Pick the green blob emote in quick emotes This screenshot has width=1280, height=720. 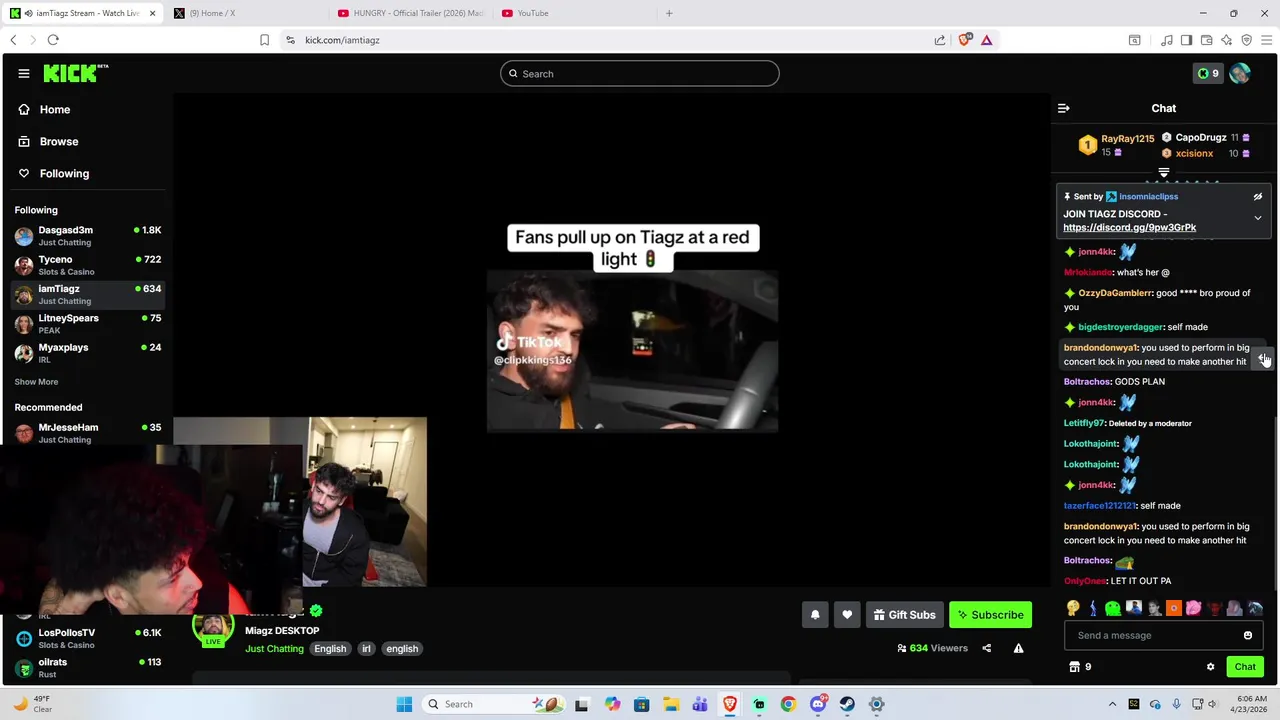click(1113, 608)
